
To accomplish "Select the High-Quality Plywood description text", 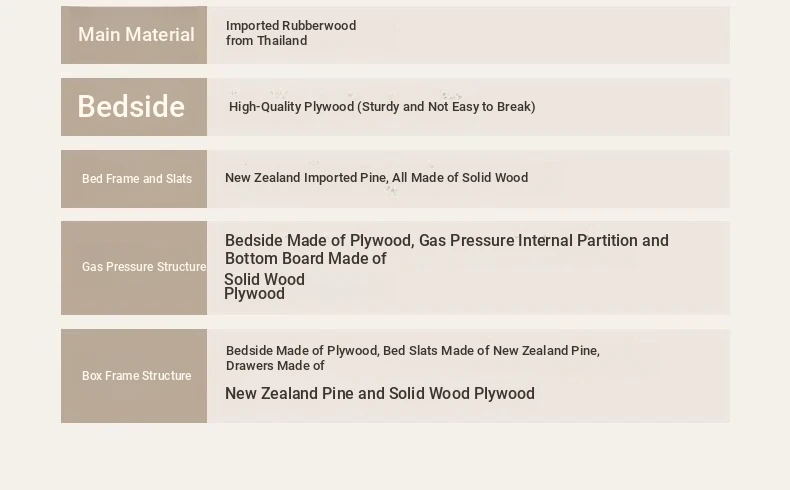I will [382, 107].
